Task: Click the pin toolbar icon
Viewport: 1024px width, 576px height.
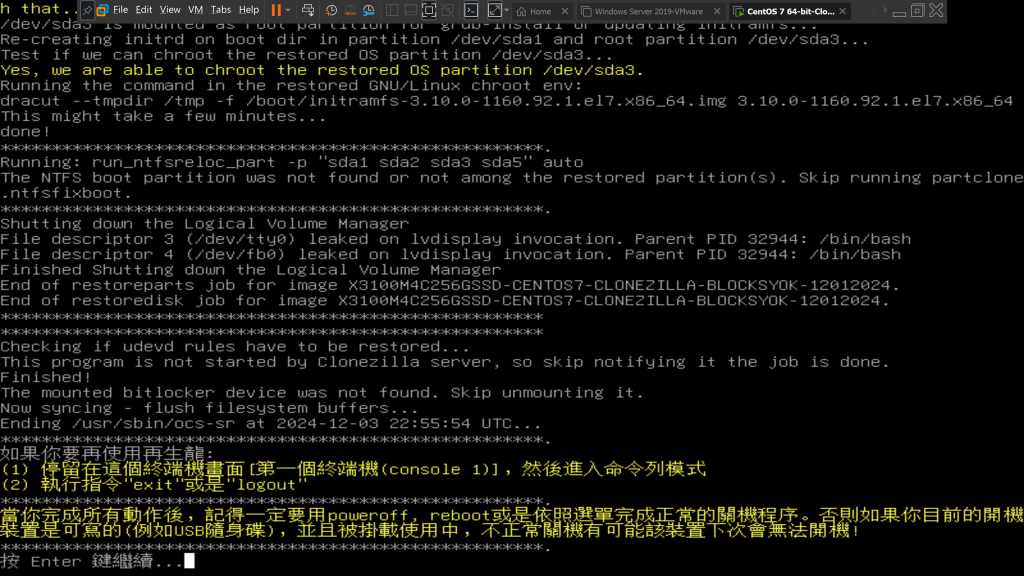Action: point(87,10)
